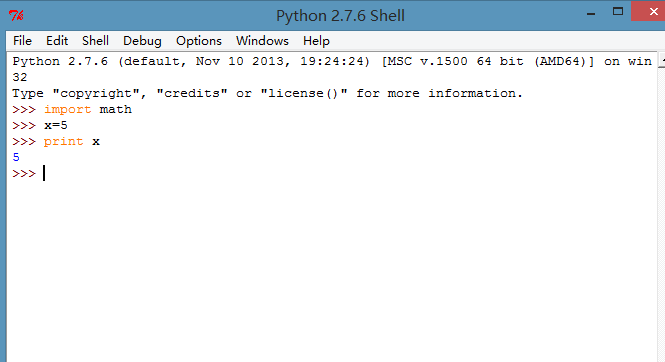Image resolution: width=665 pixels, height=362 pixels.
Task: Minimize the Python Shell window
Action: pyautogui.click(x=591, y=13)
